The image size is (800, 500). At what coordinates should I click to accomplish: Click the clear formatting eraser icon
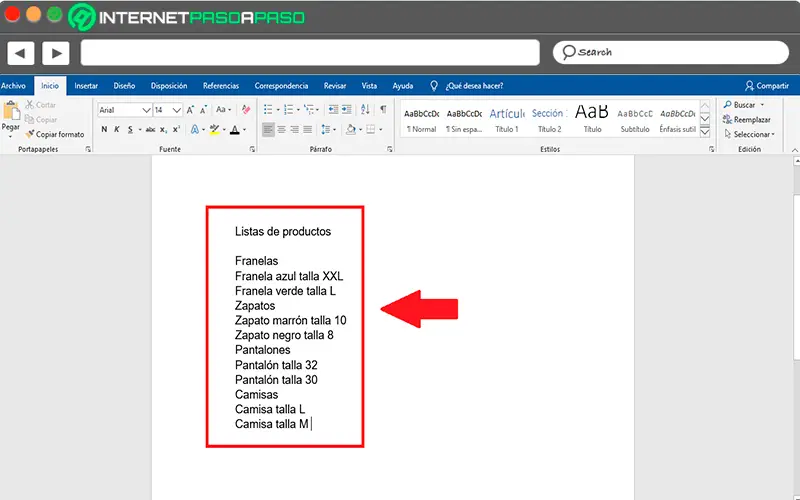(x=246, y=109)
